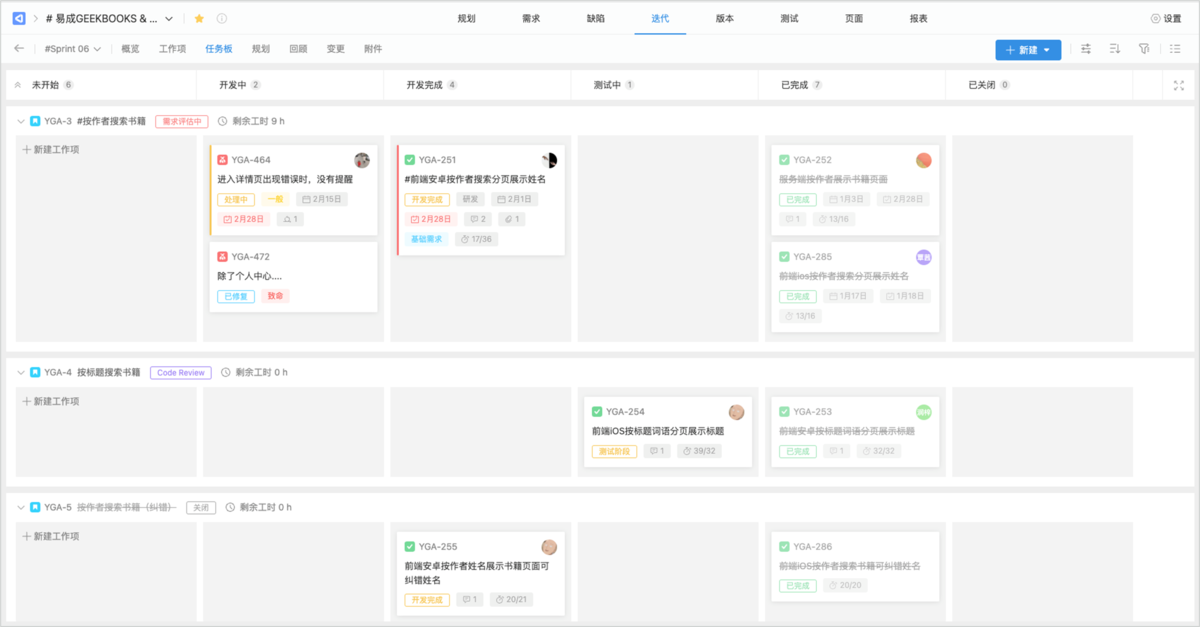Toggle the checkbox on YGA-255 card
1200x627 pixels.
click(410, 547)
